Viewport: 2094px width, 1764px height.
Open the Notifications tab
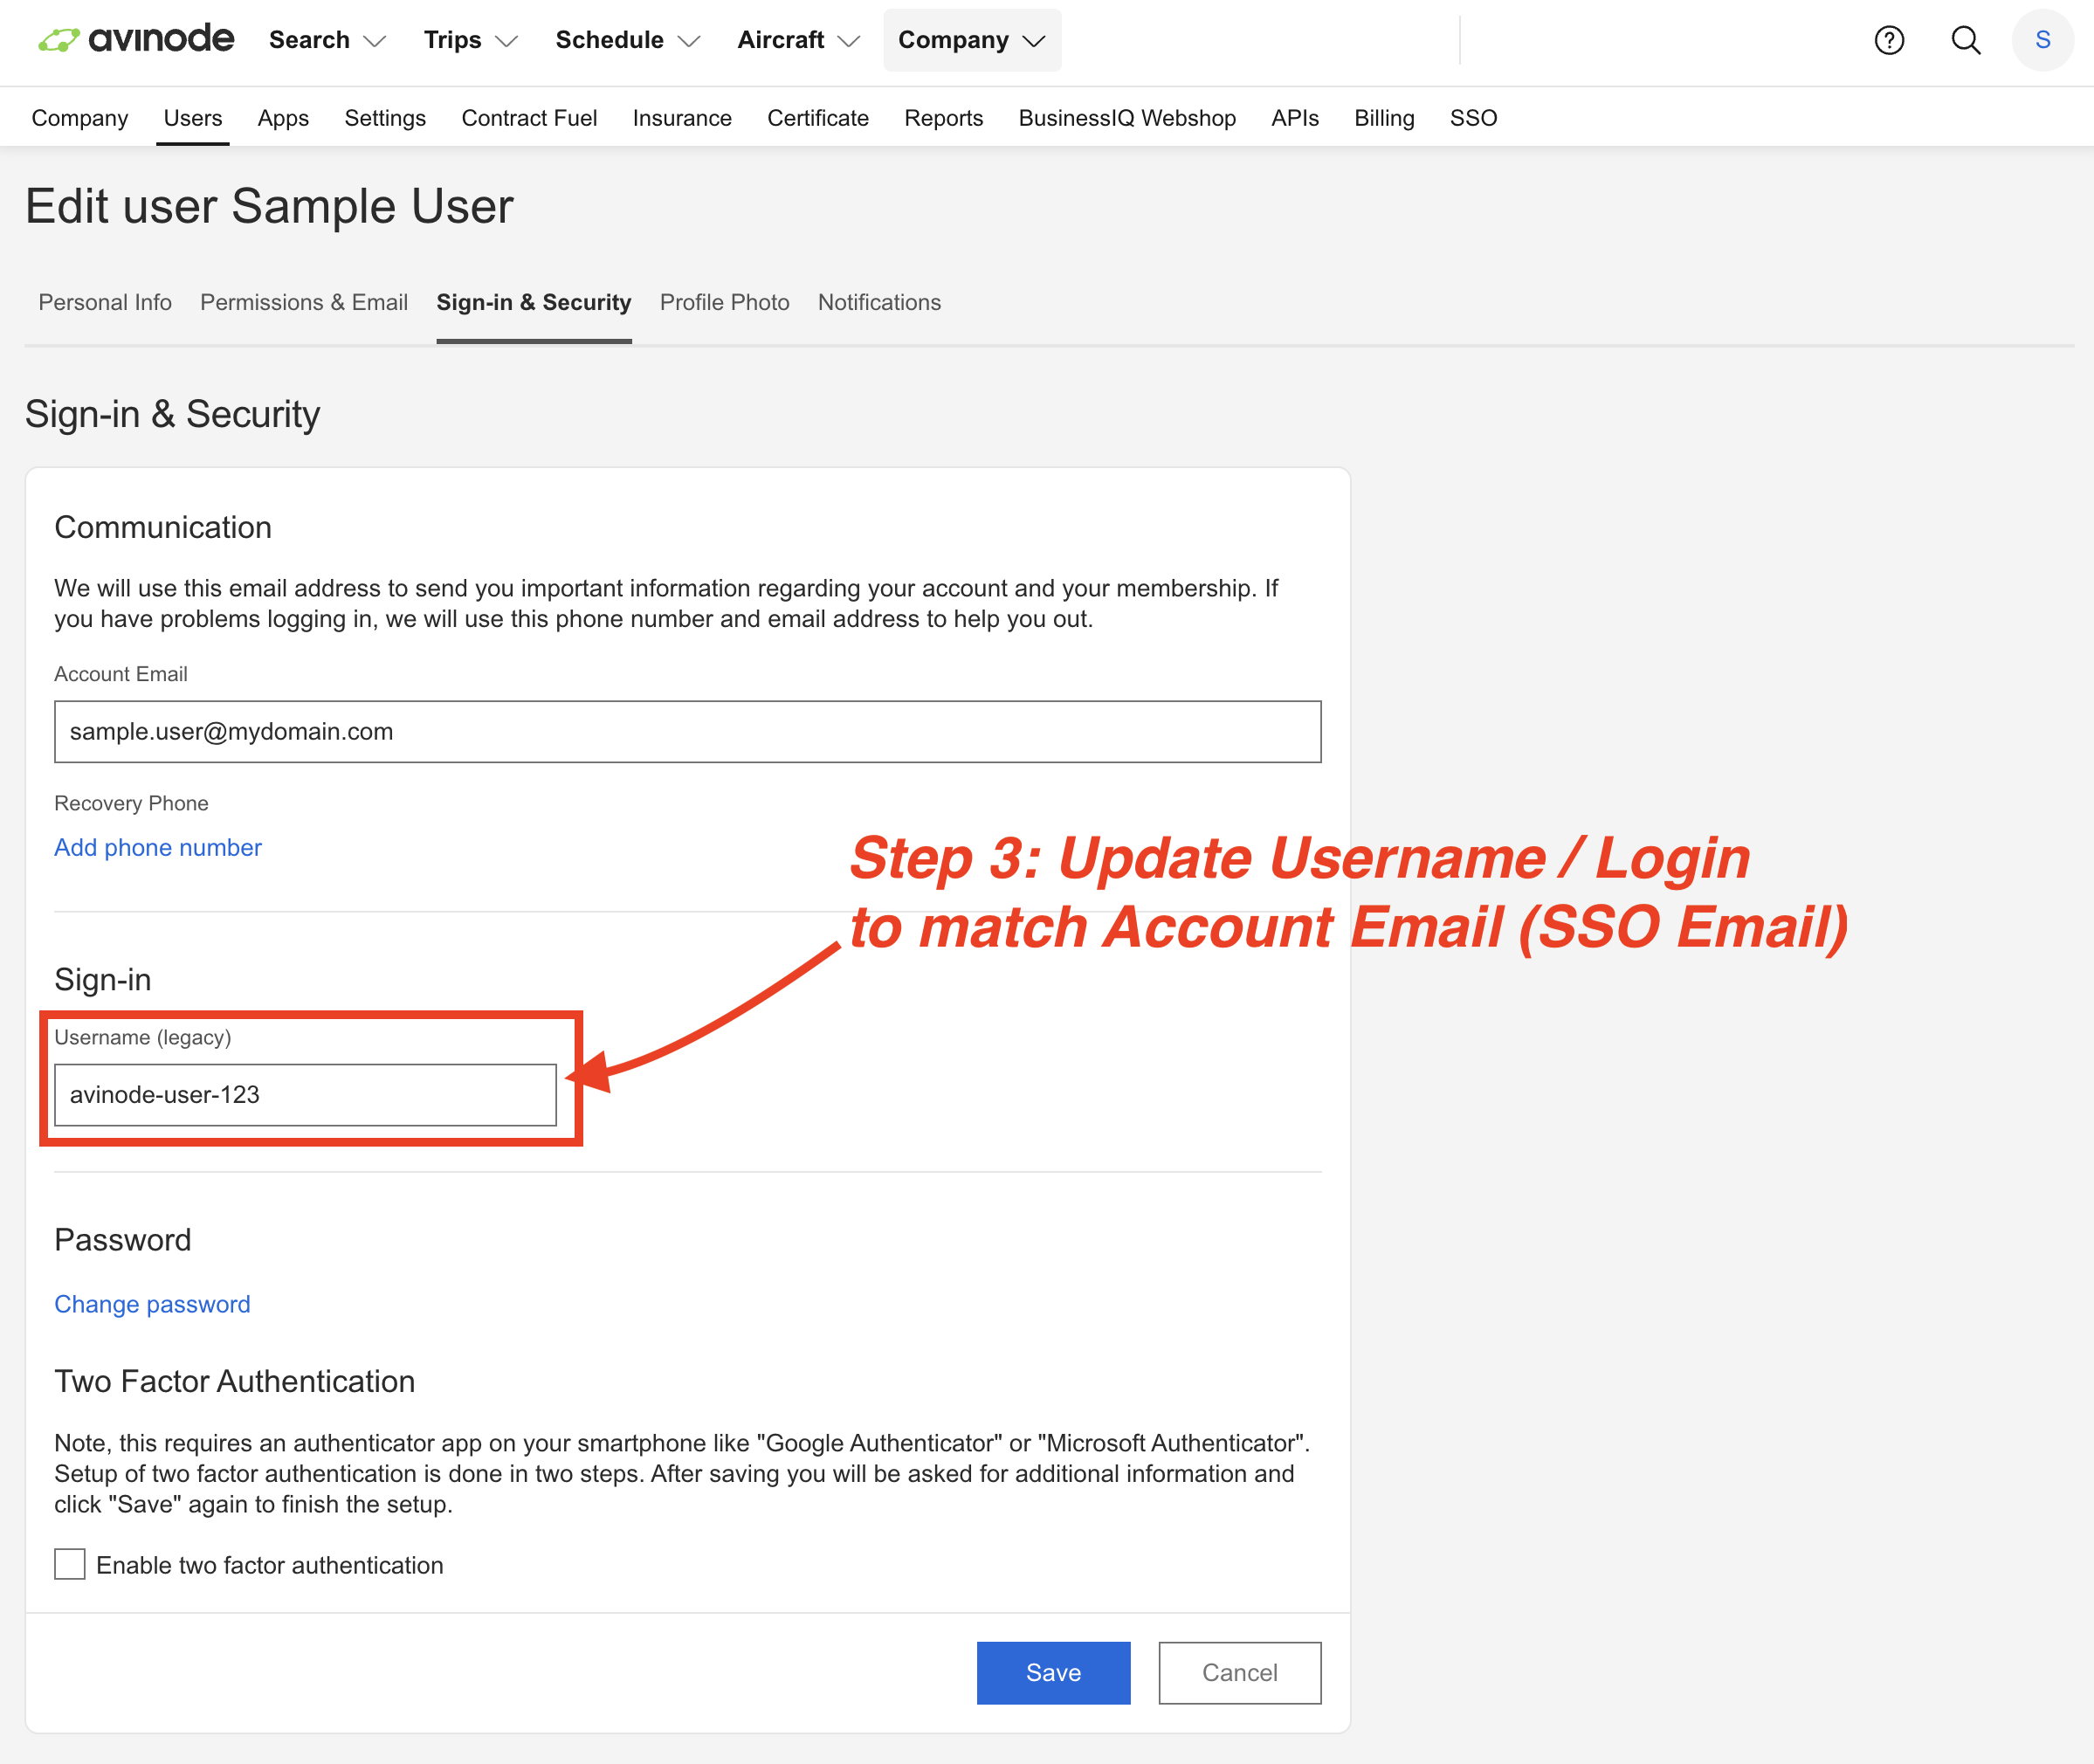pyautogui.click(x=879, y=302)
